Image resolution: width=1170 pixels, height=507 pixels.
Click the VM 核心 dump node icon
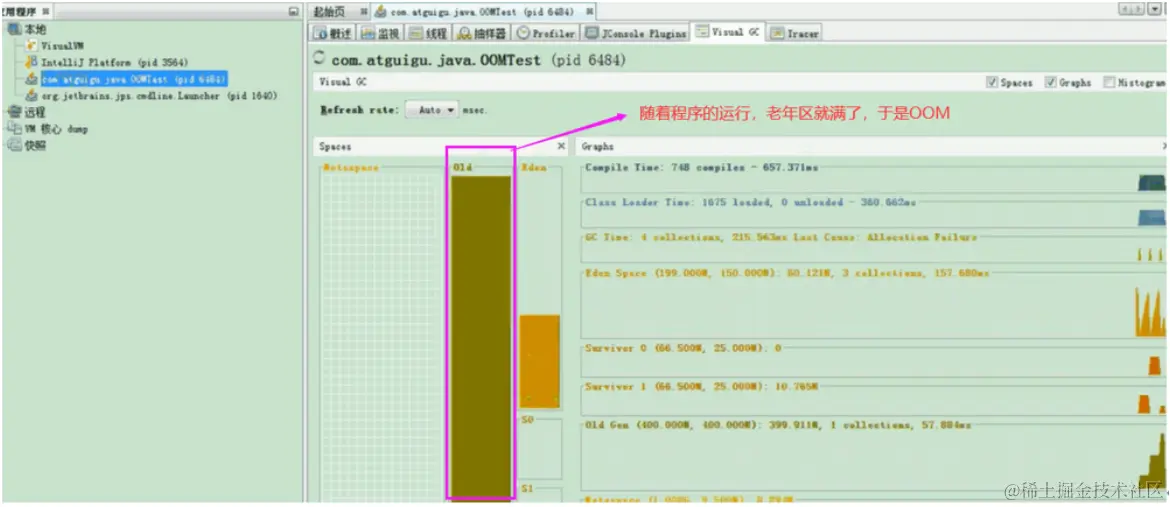(x=14, y=128)
